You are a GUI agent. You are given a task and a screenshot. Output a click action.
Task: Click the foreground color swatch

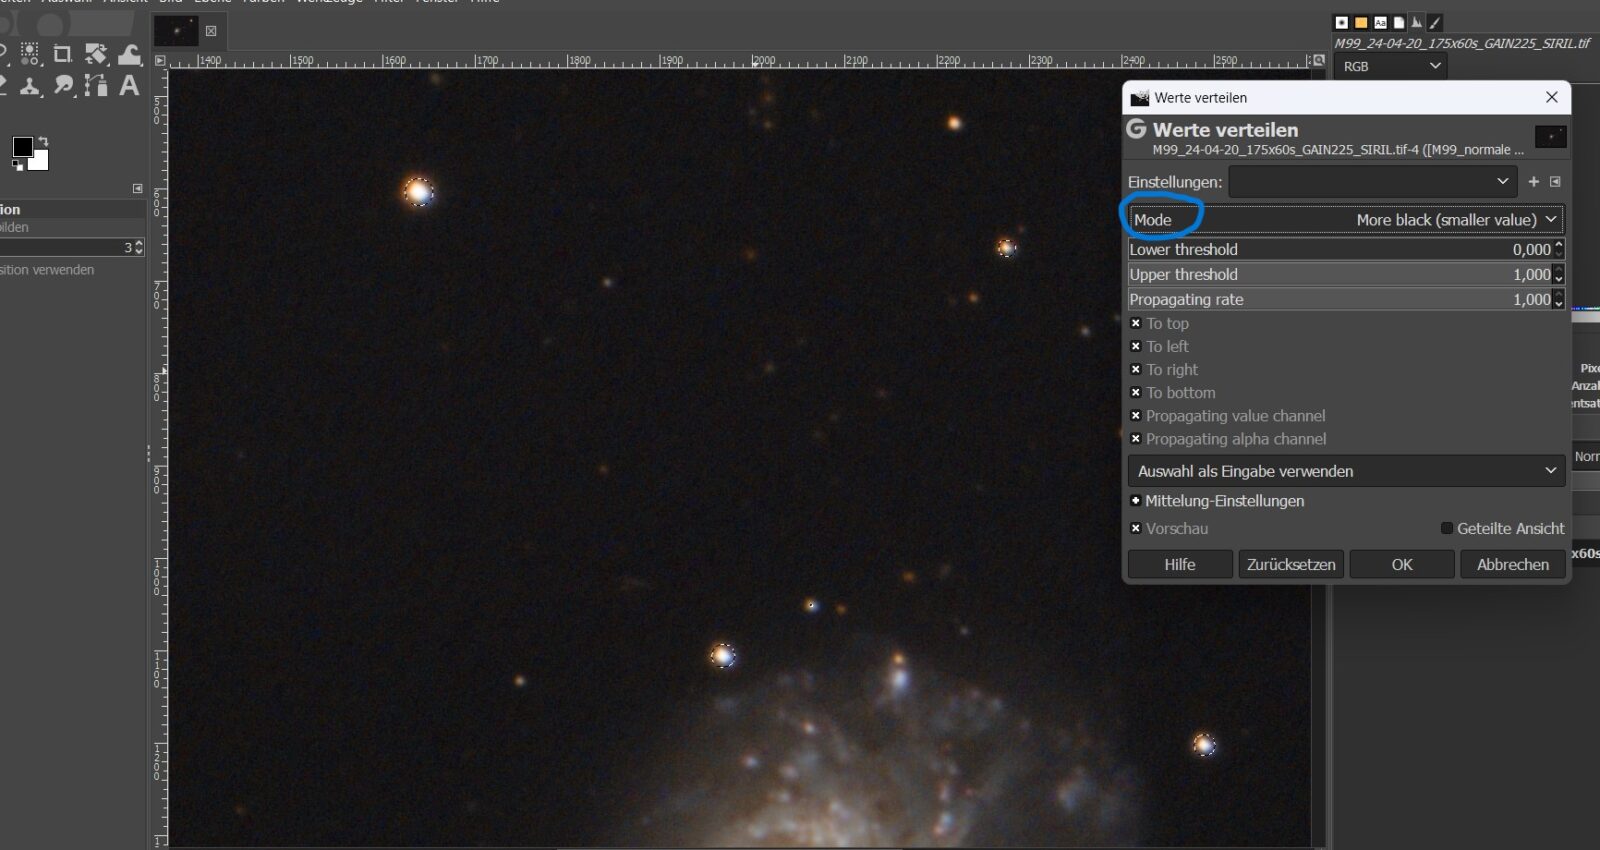pos(21,146)
